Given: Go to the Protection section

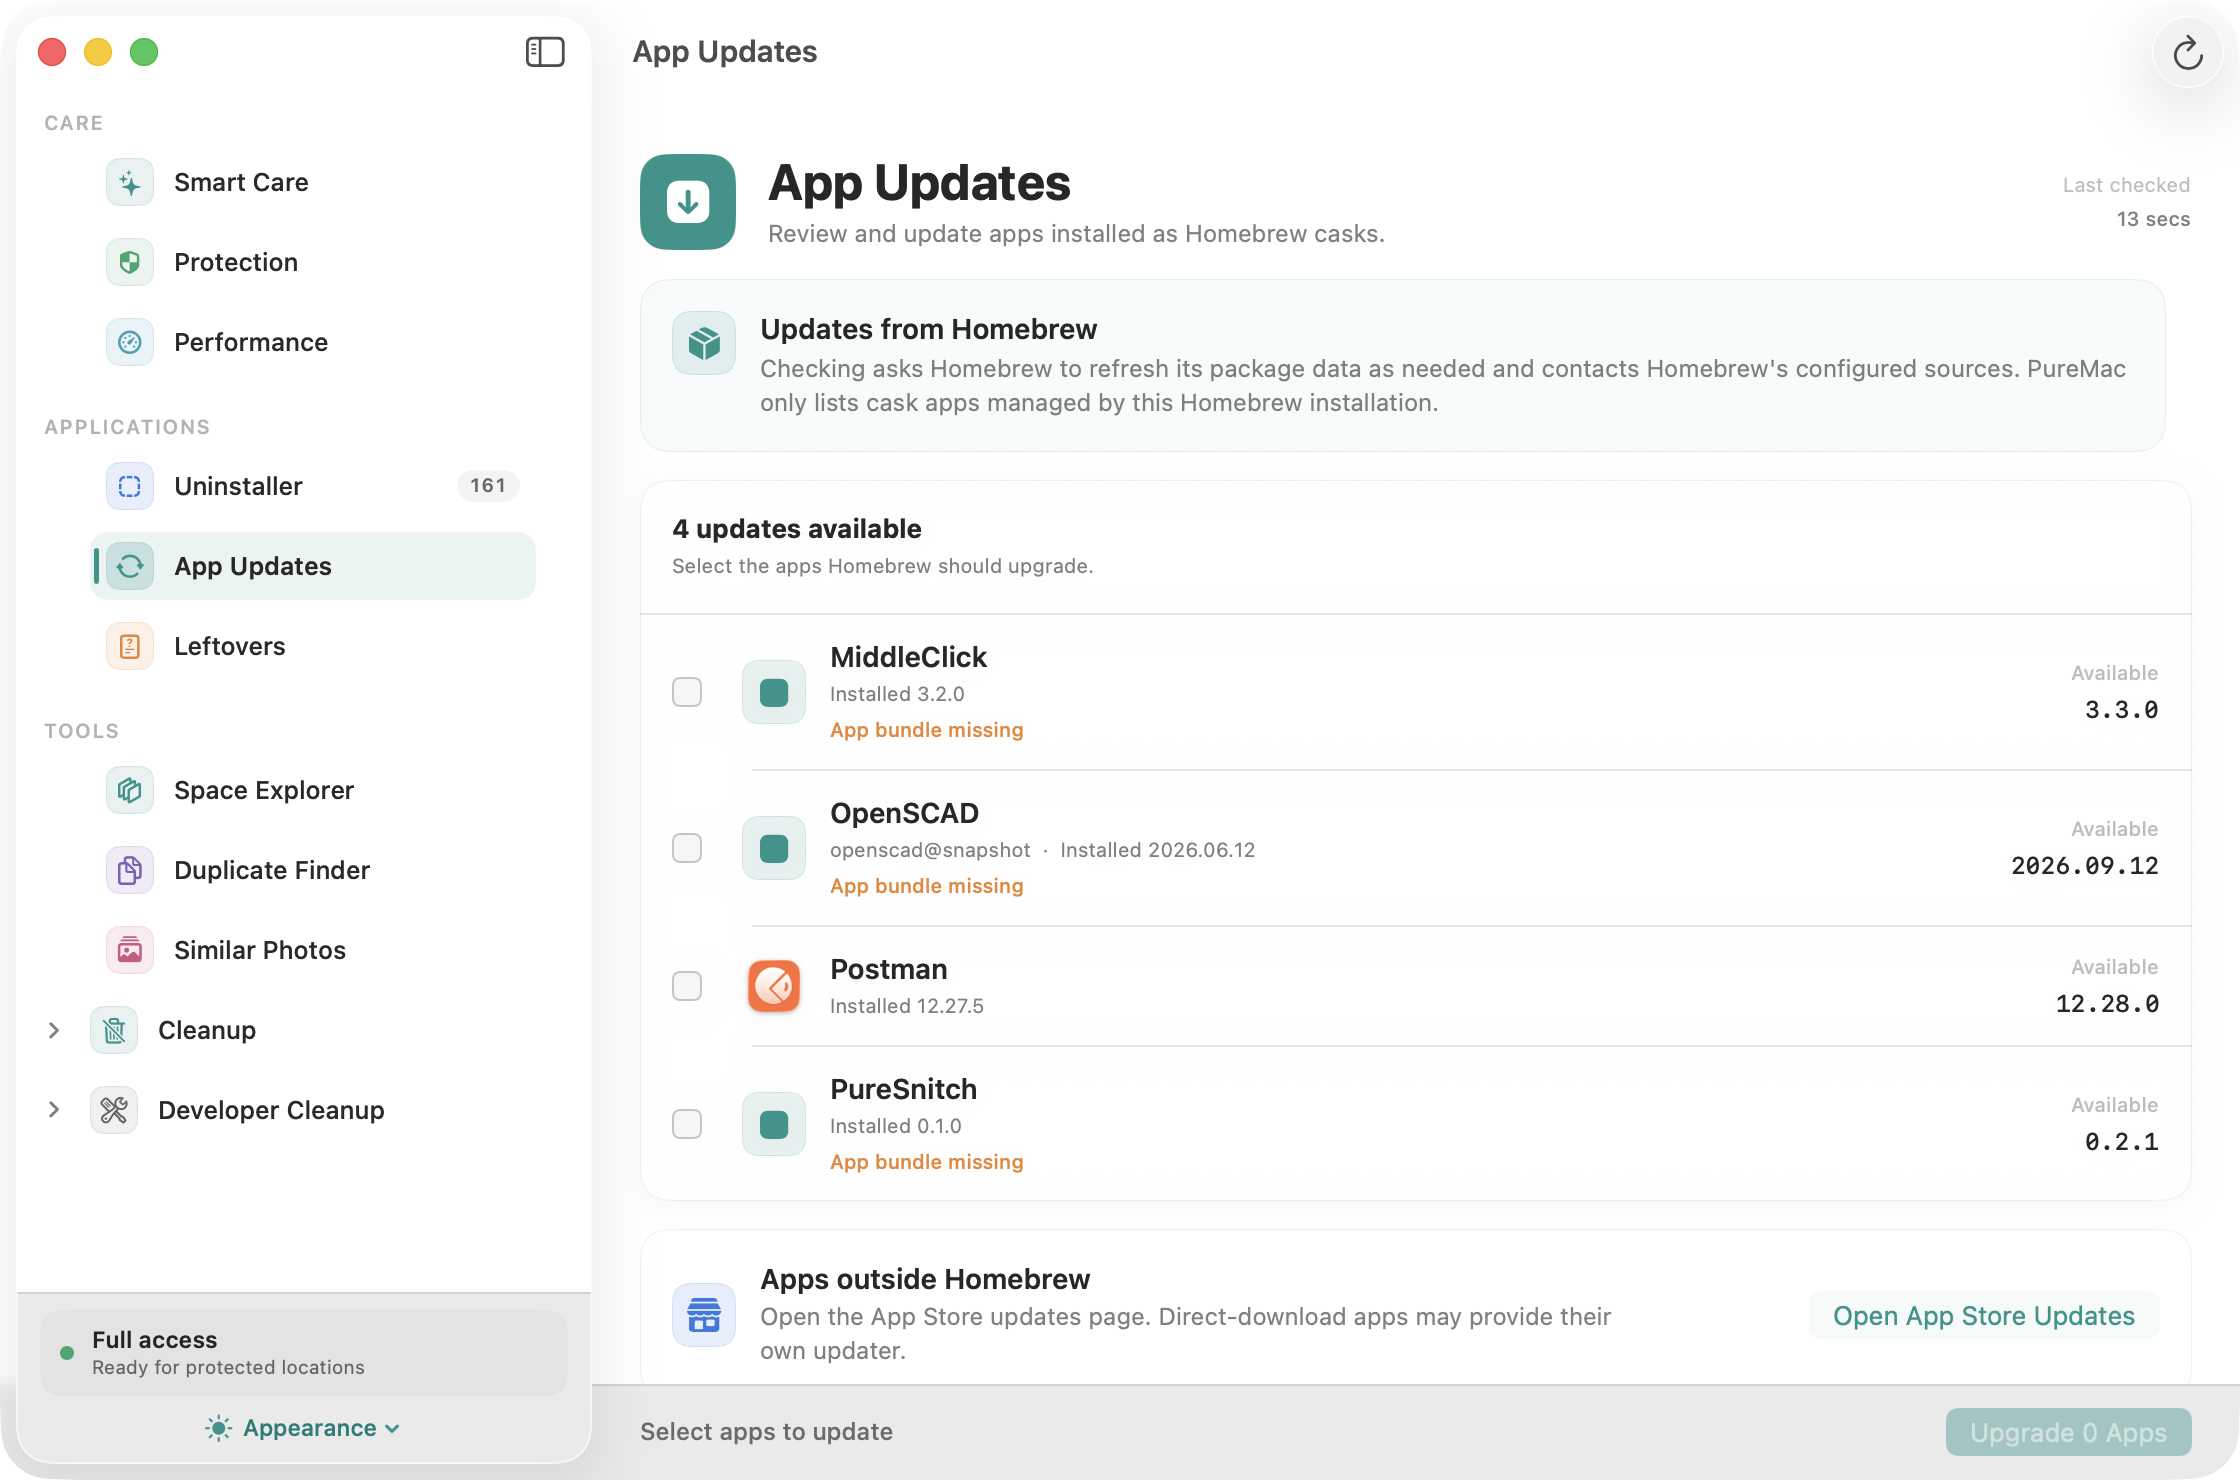Looking at the screenshot, I should click(313, 263).
